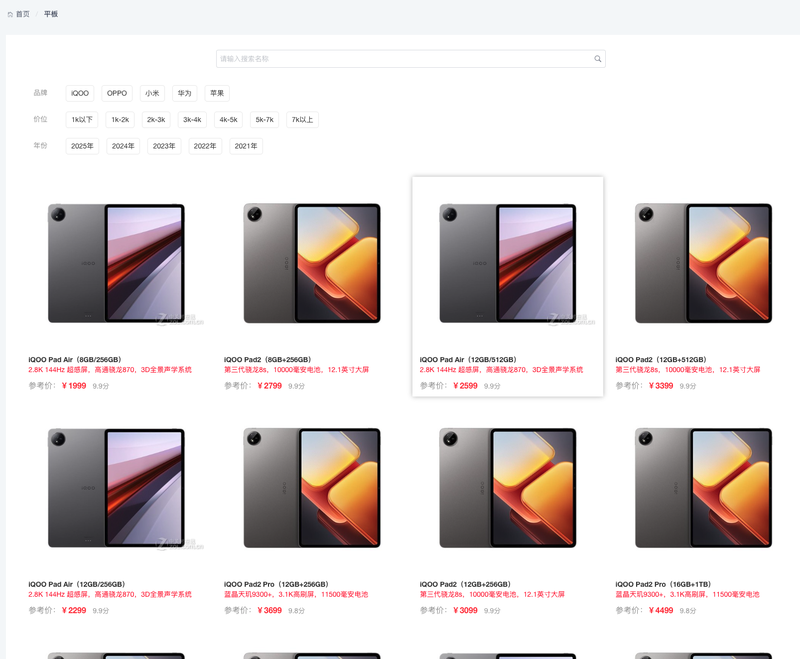The width and height of the screenshot is (800, 659).
Task: Click the title iQOO Pad2 Pro (16GB+1TB)
Action: (x=663, y=584)
